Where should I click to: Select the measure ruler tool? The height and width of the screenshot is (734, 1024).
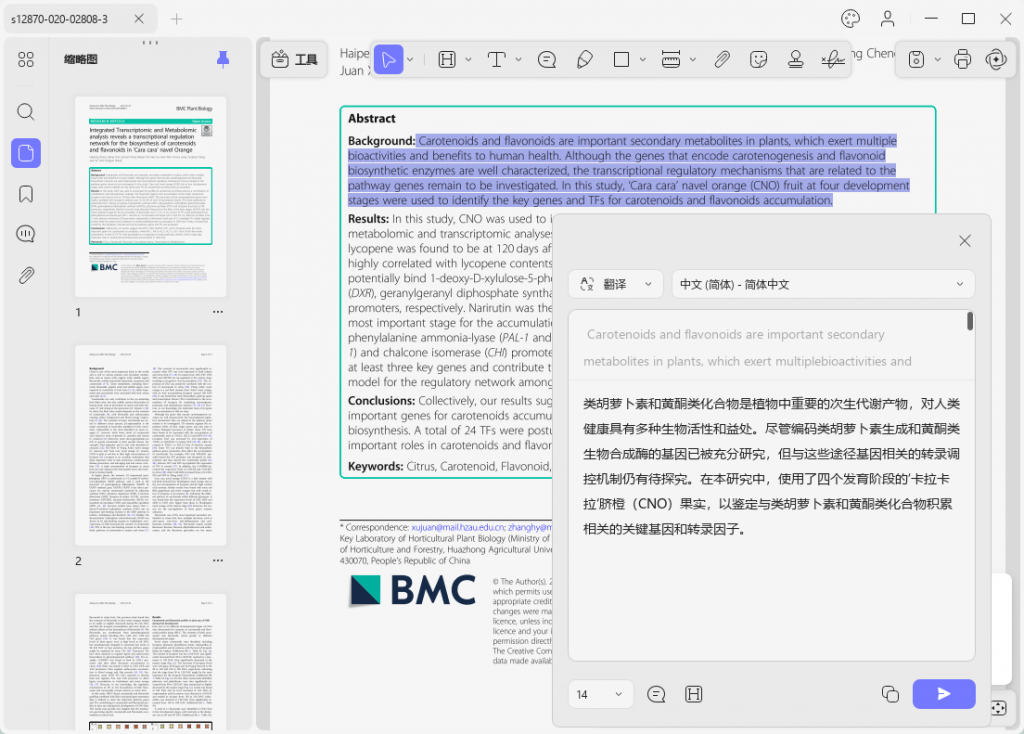click(x=671, y=59)
